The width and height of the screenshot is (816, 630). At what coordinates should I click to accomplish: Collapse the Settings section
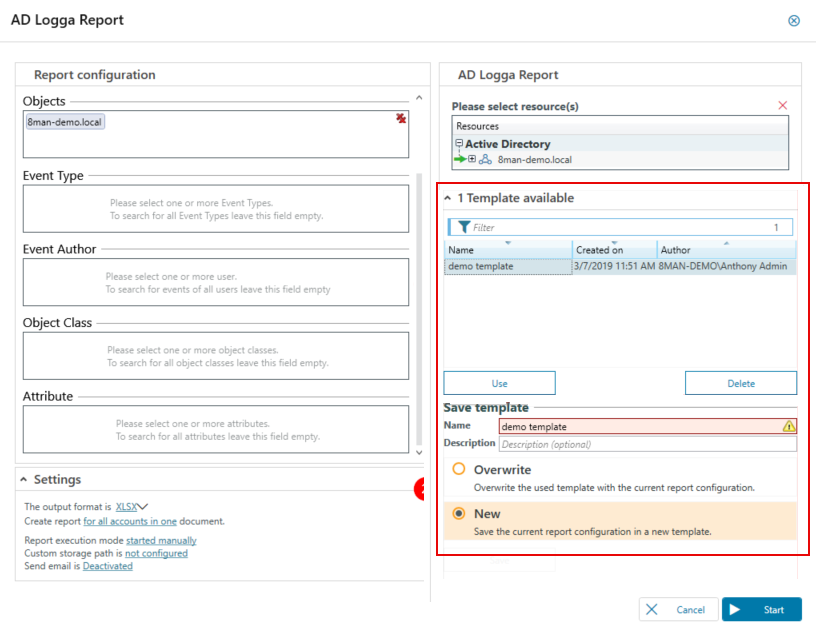(x=24, y=480)
